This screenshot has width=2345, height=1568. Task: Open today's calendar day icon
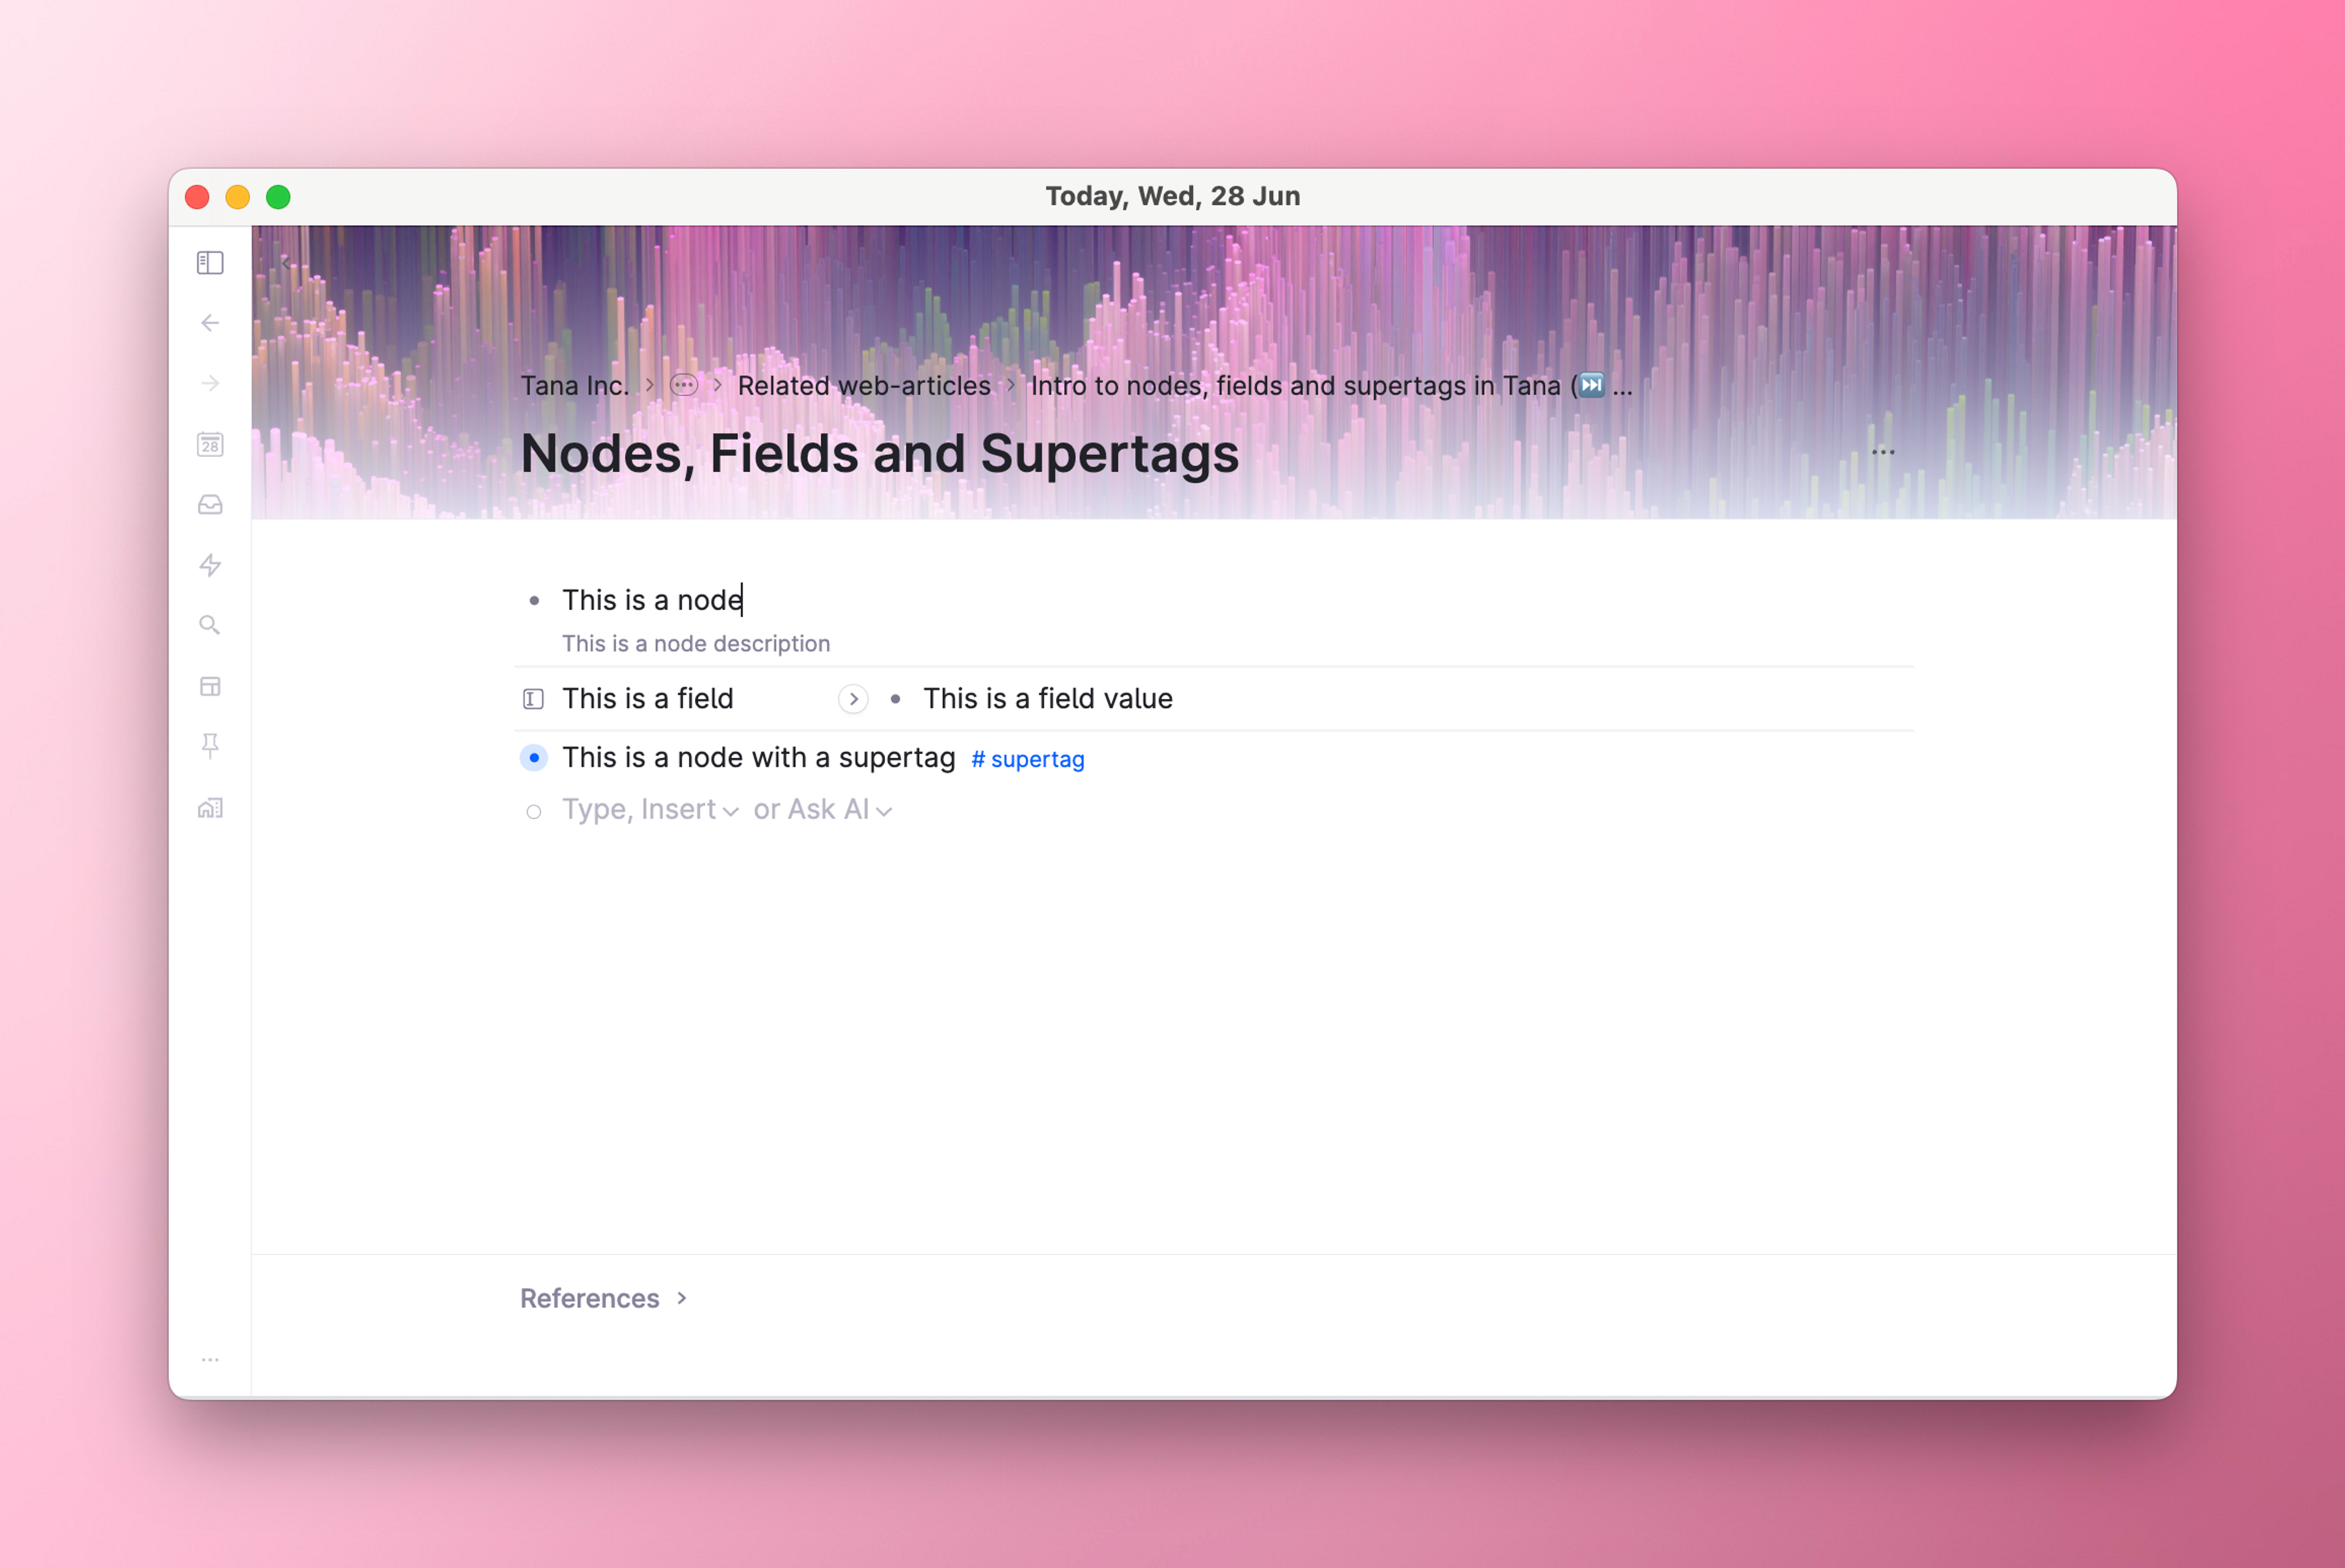(x=210, y=444)
